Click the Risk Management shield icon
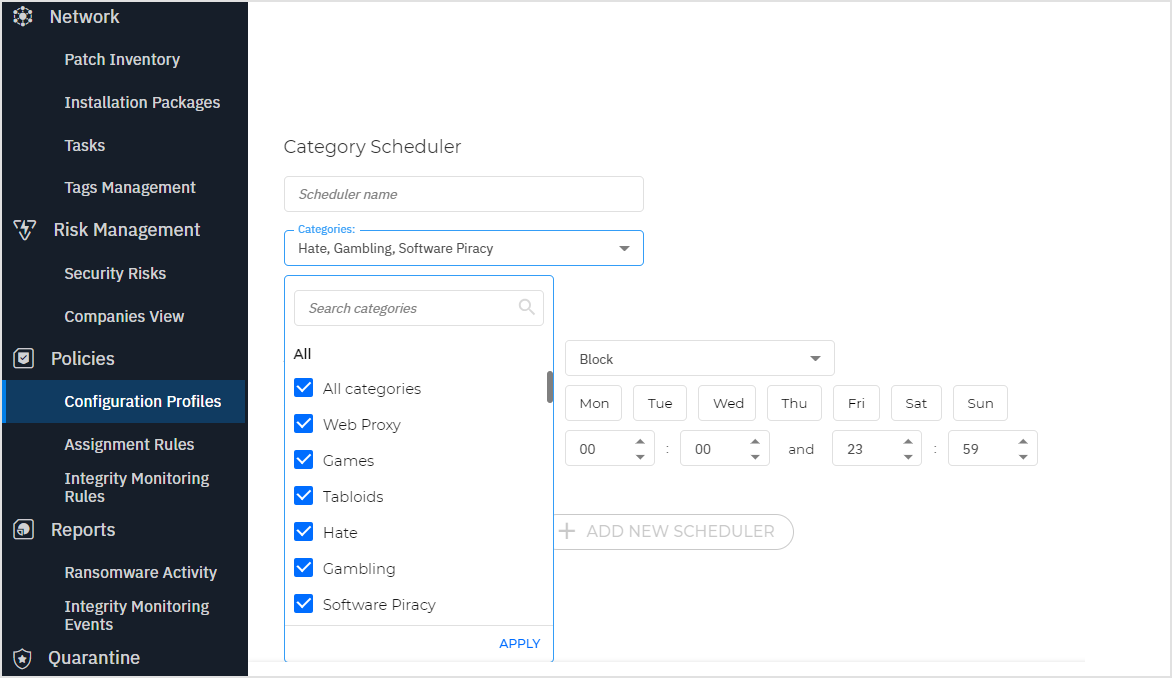 (22, 229)
